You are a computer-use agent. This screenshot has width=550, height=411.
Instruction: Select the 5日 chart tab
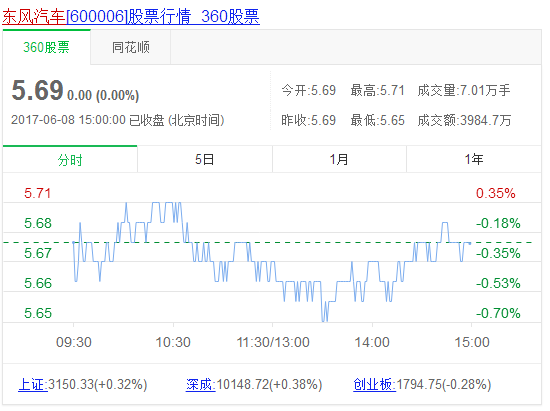click(204, 160)
